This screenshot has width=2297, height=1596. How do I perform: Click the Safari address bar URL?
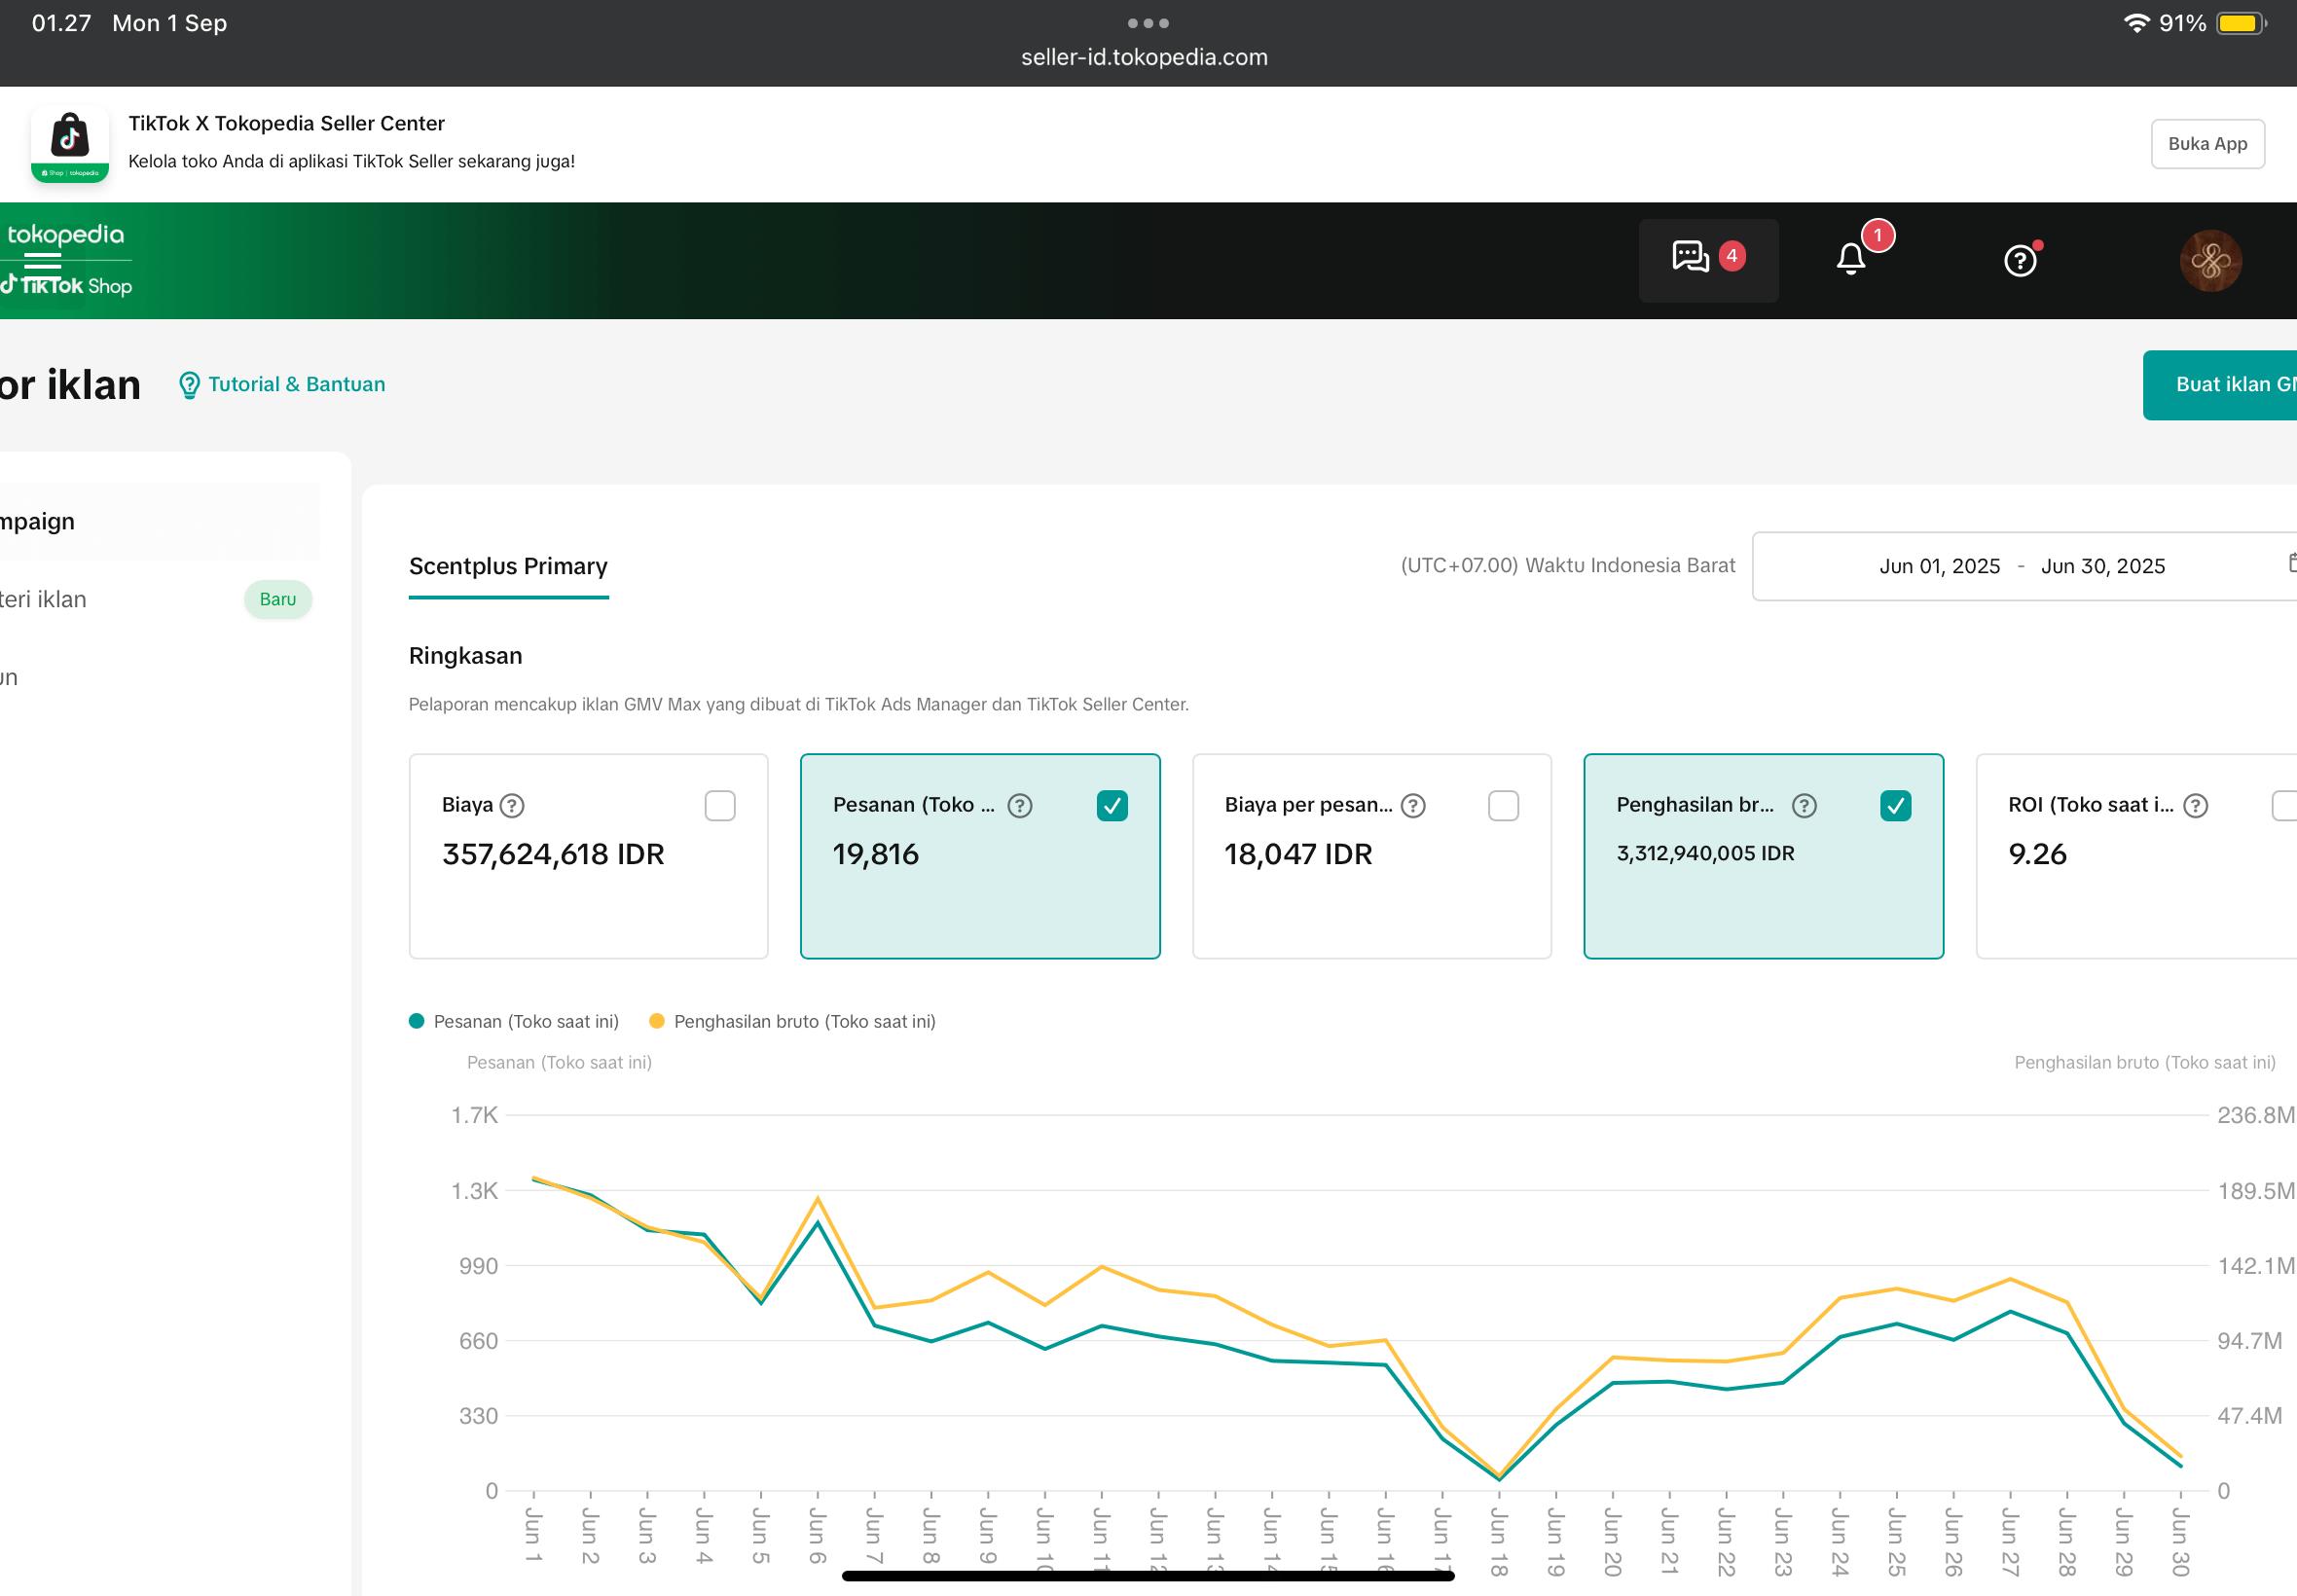pyautogui.click(x=1144, y=58)
